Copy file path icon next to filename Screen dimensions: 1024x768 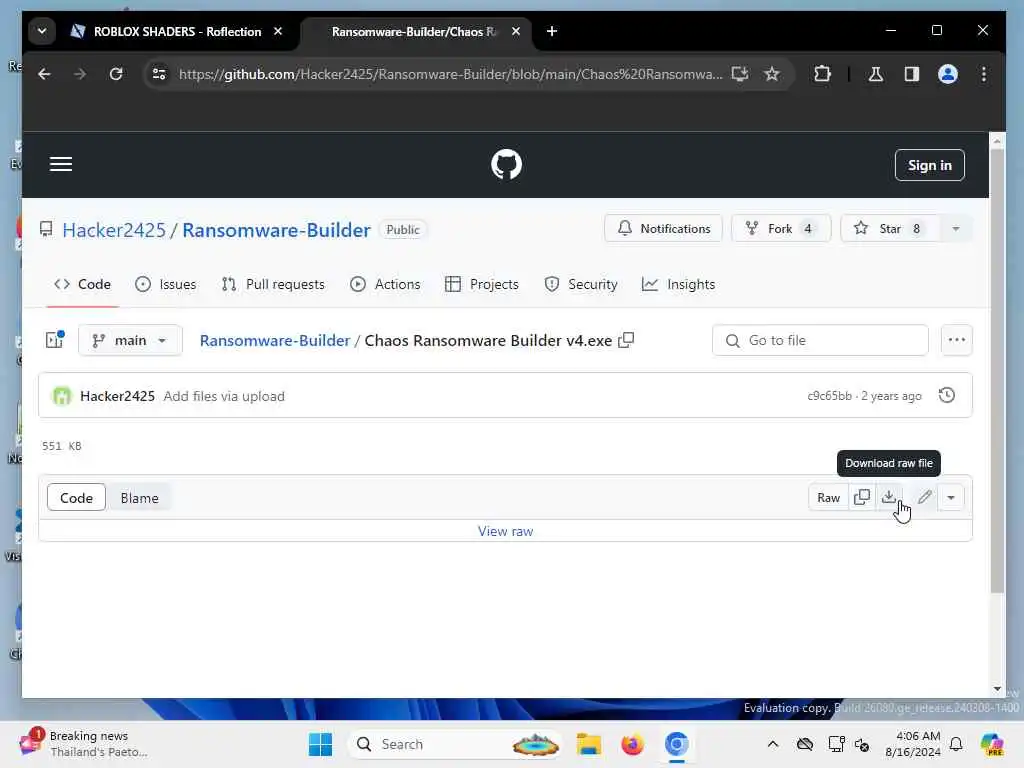click(x=626, y=340)
